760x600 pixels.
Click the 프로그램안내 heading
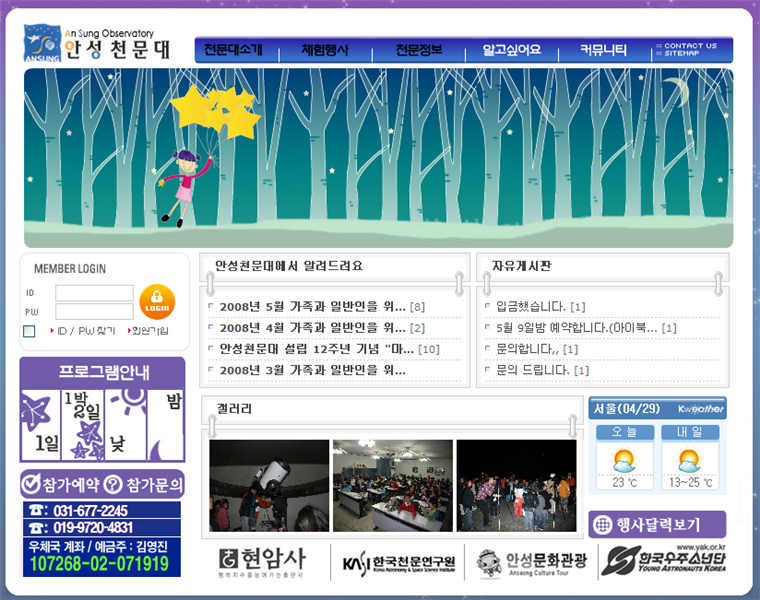click(104, 372)
